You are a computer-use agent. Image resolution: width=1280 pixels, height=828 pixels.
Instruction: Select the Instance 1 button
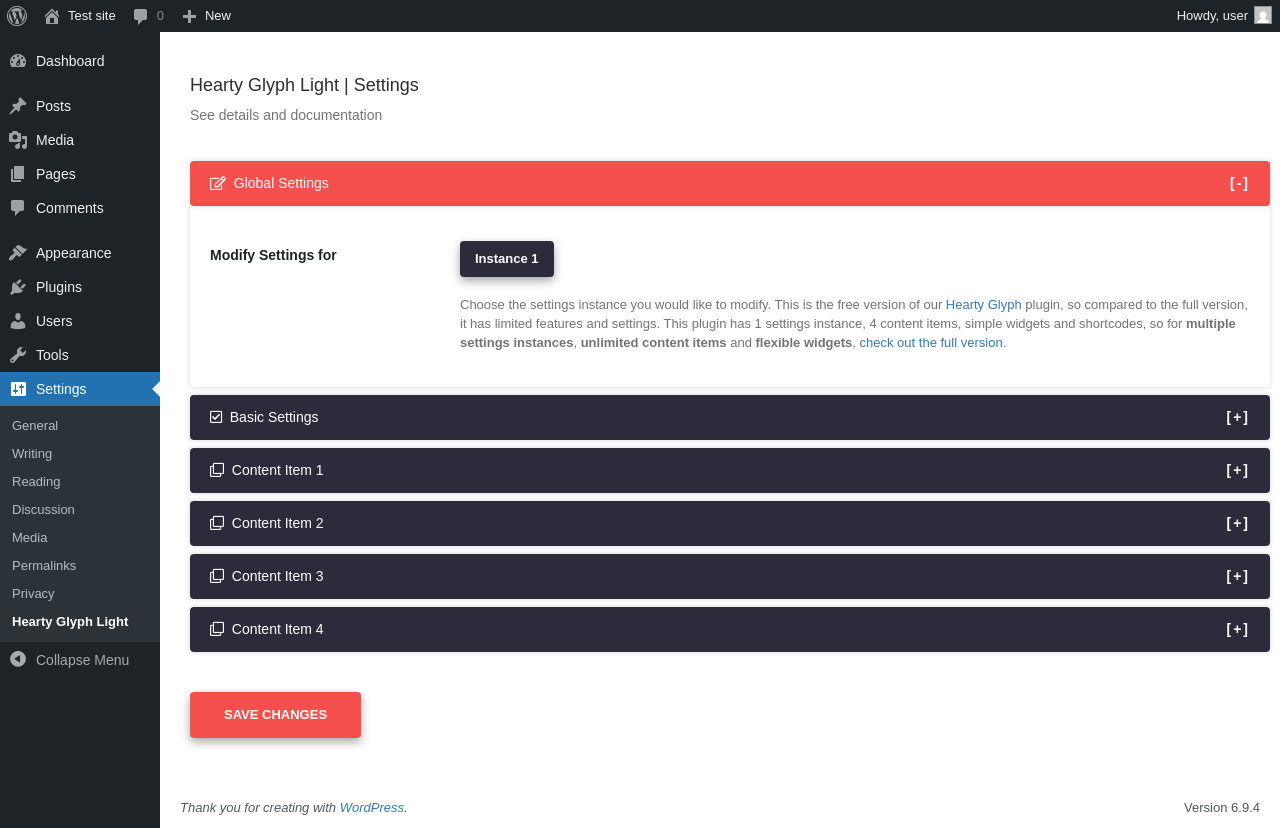507,259
